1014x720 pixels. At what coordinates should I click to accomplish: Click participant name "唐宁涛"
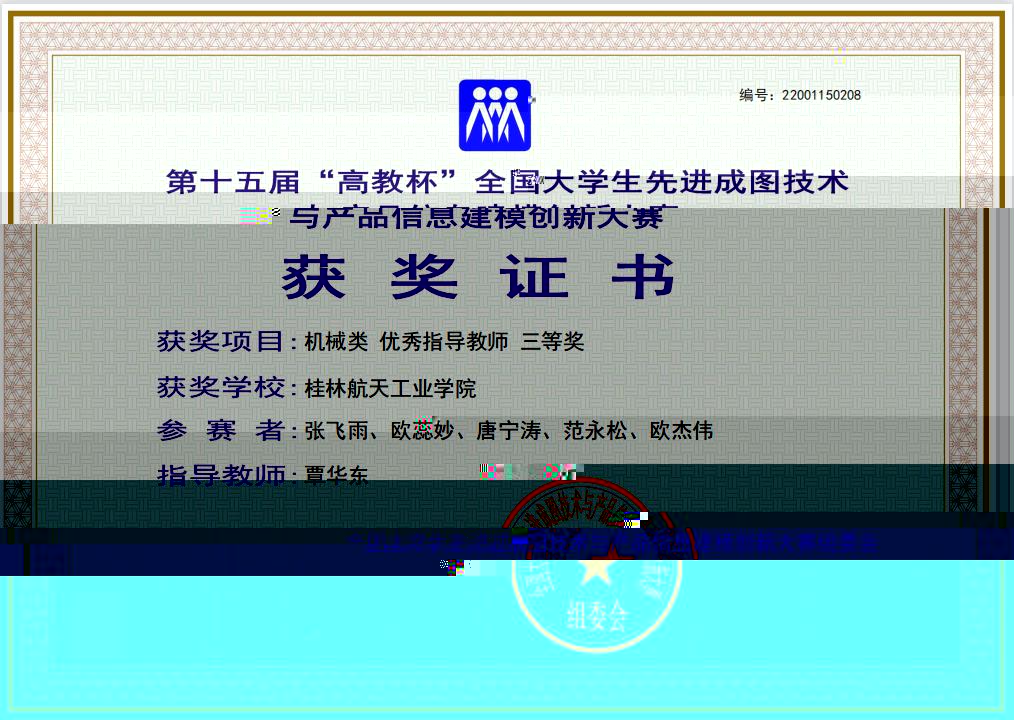[508, 430]
